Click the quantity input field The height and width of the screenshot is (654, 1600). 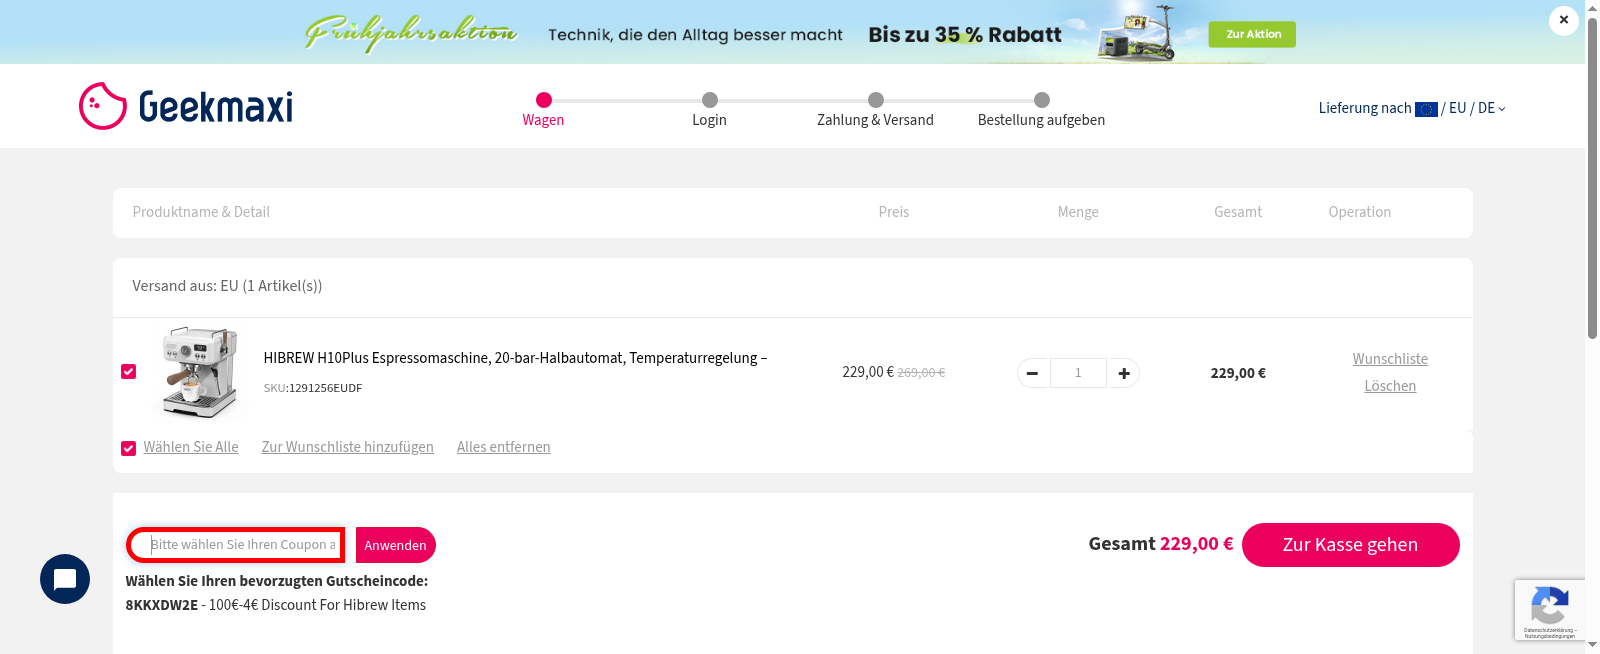tap(1078, 373)
